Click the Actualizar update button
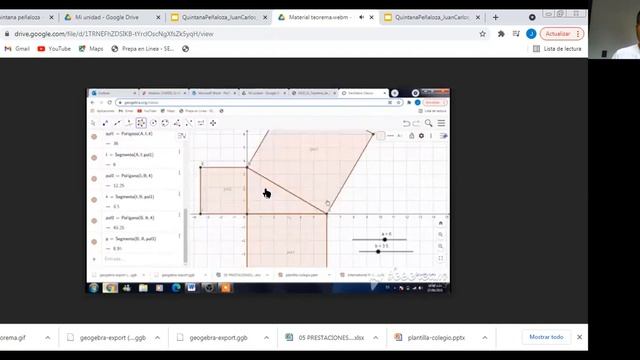This screenshot has height=360, width=640. click(x=561, y=34)
